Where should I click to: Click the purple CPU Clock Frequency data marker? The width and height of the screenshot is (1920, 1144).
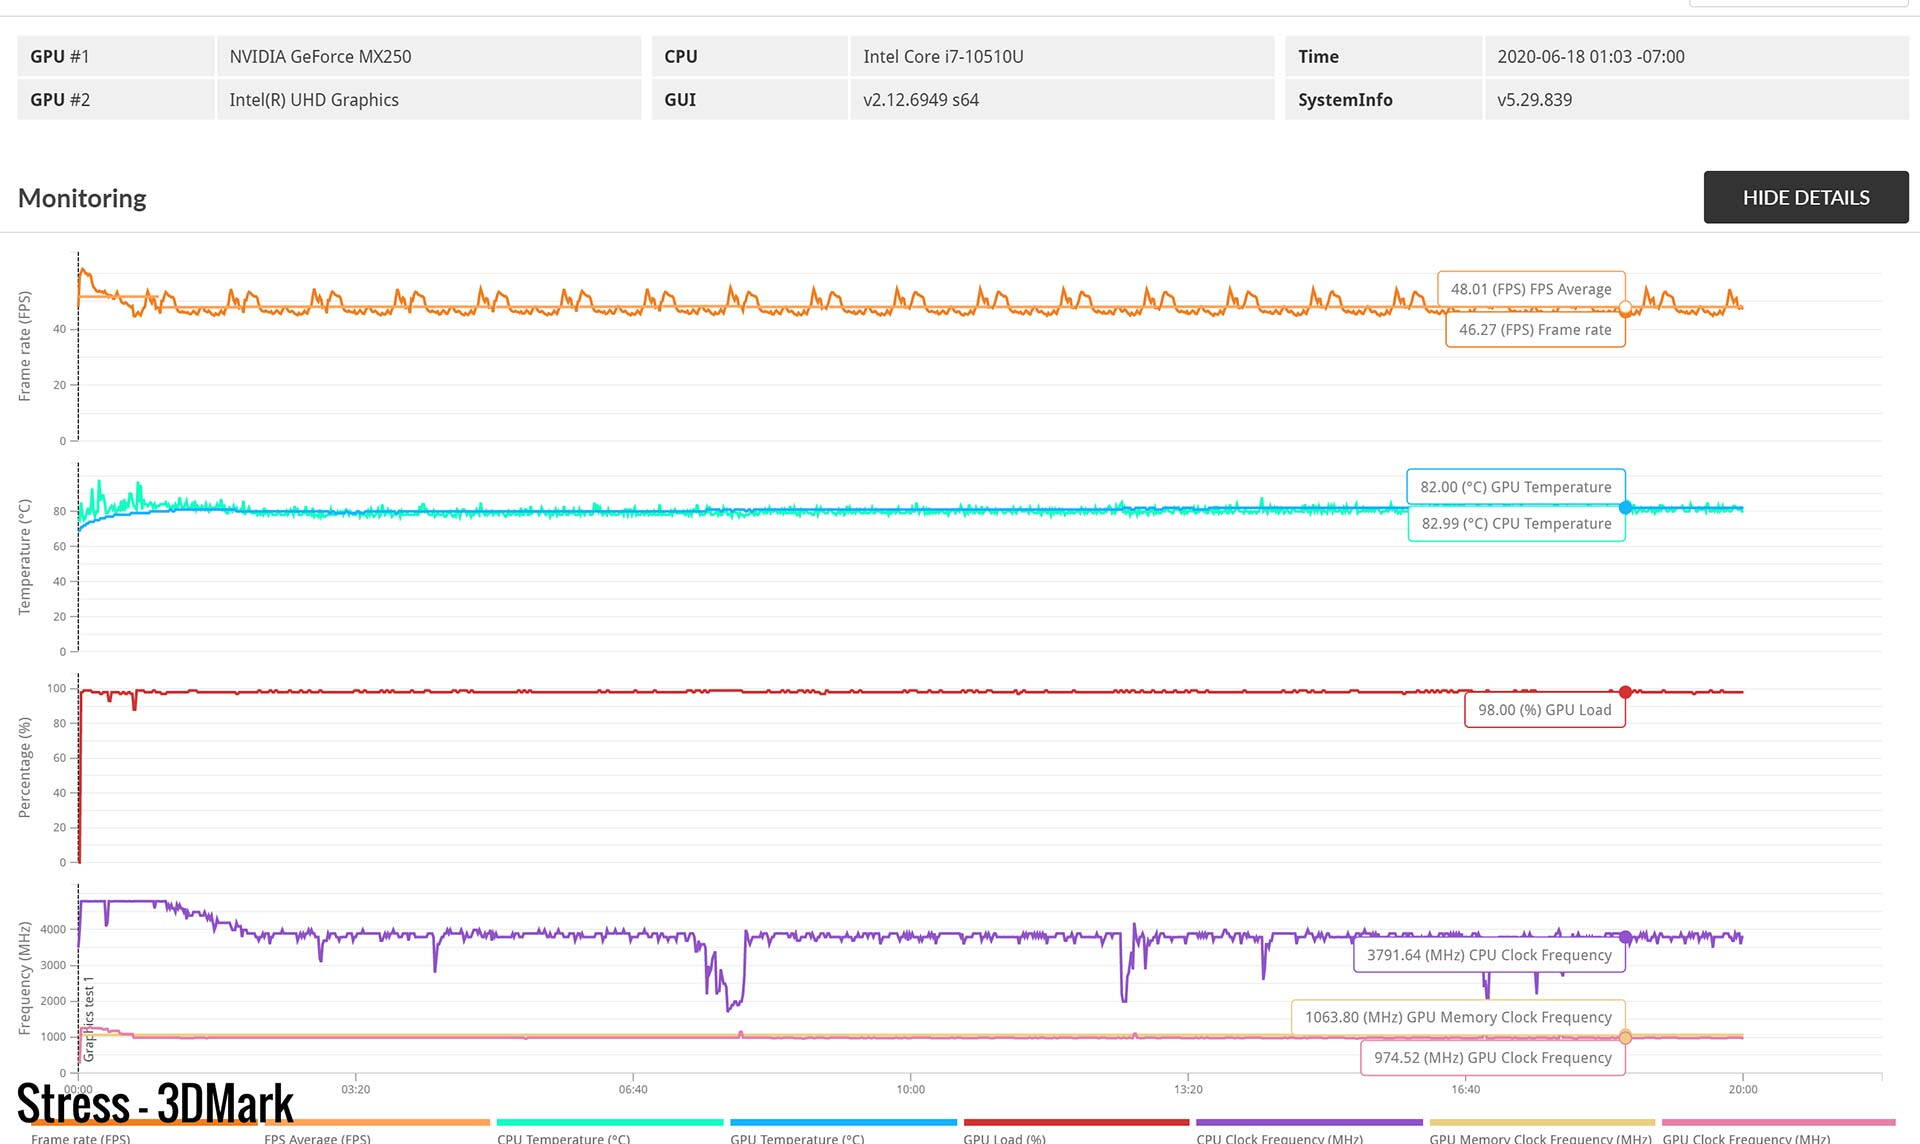coord(1625,937)
